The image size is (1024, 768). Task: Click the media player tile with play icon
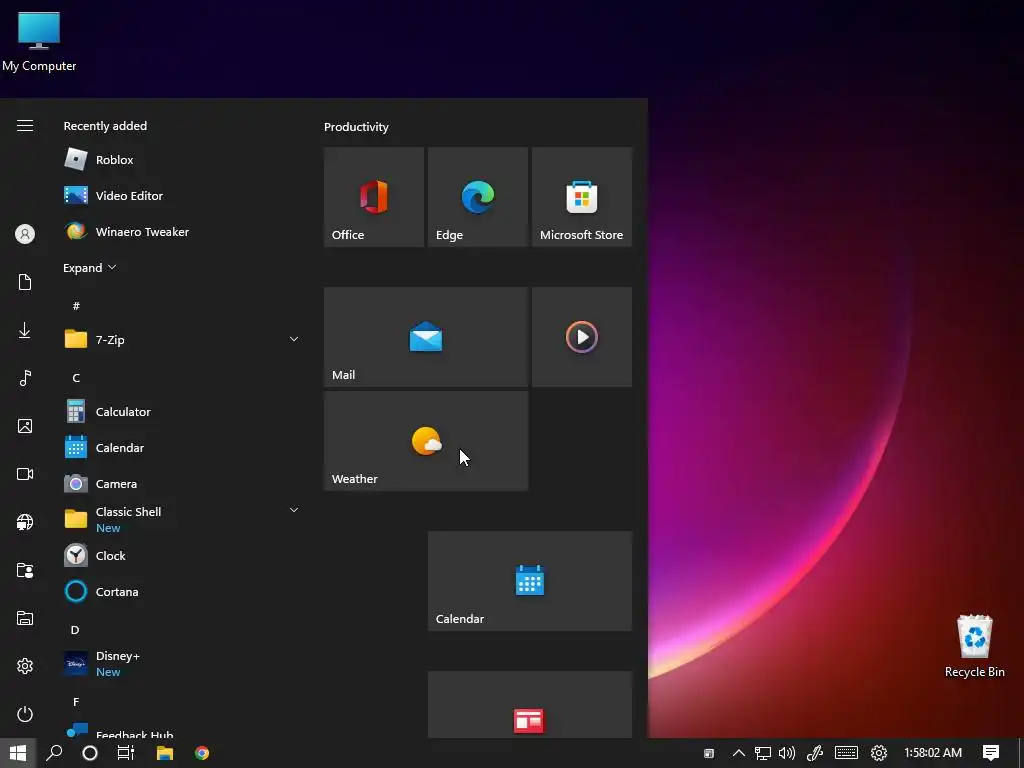coord(582,337)
